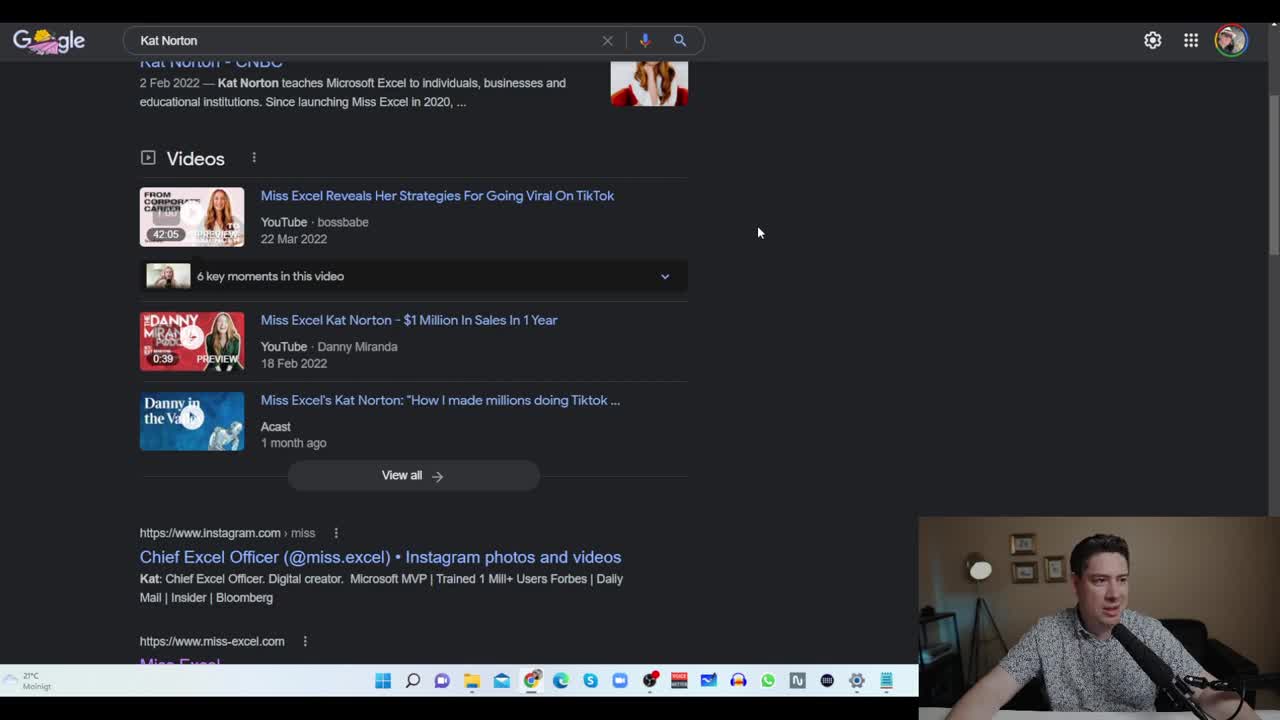Open the Danny Miranda video thumbnail
Screen dimensions: 1280x720
pos(192,341)
